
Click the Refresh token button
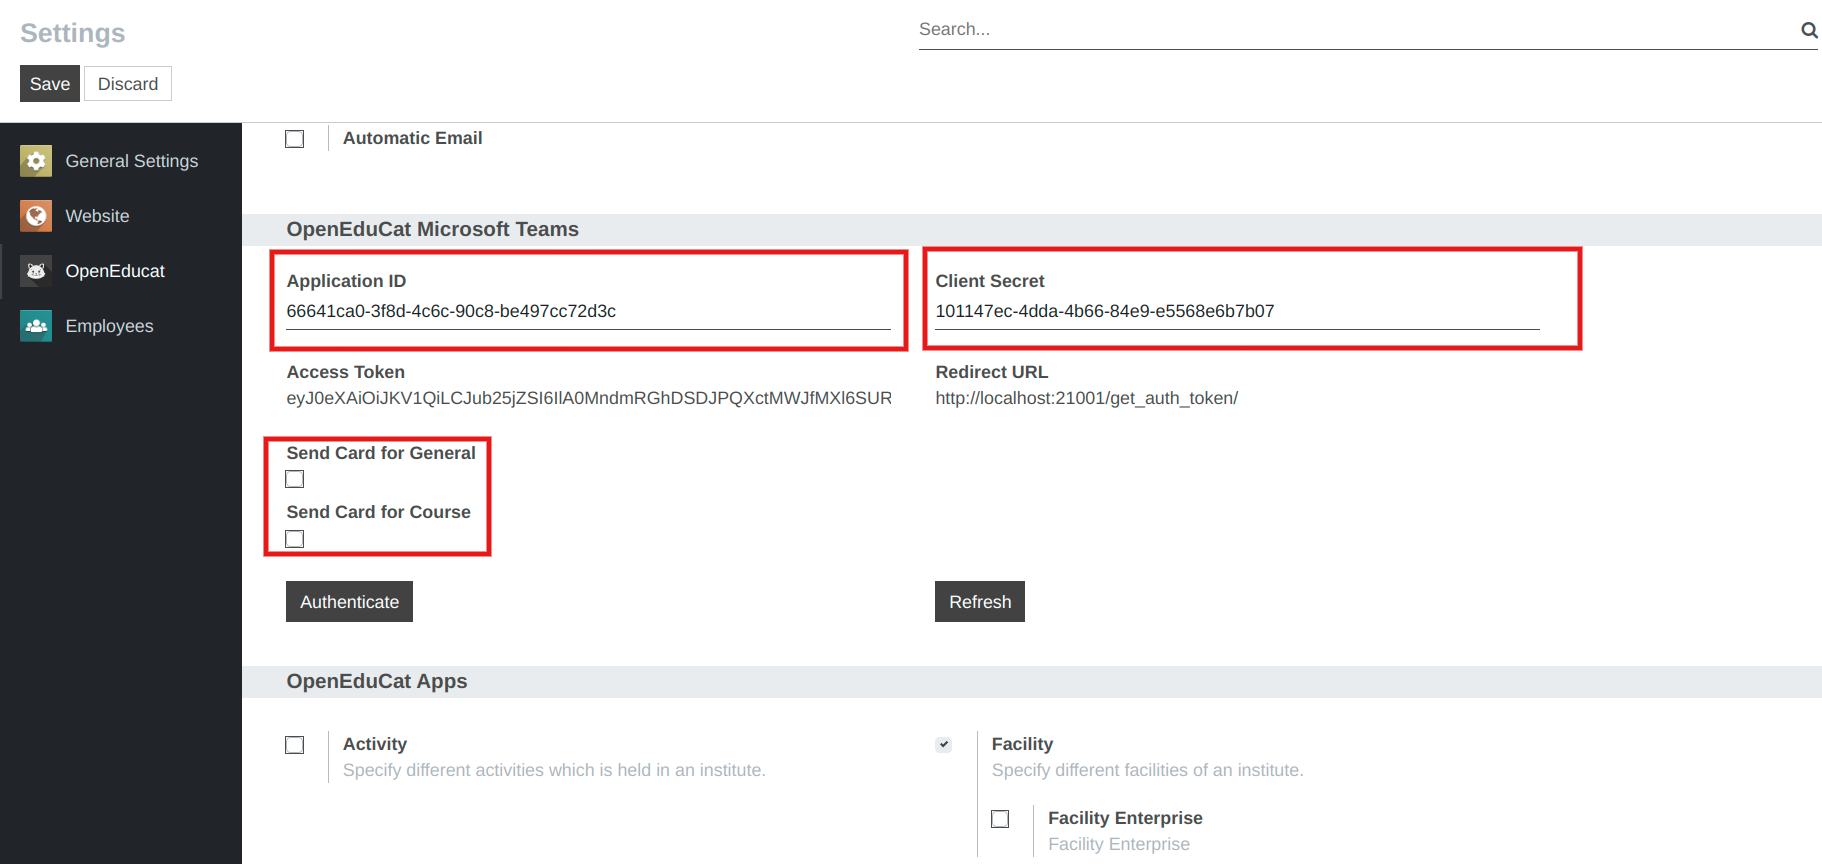[980, 602]
